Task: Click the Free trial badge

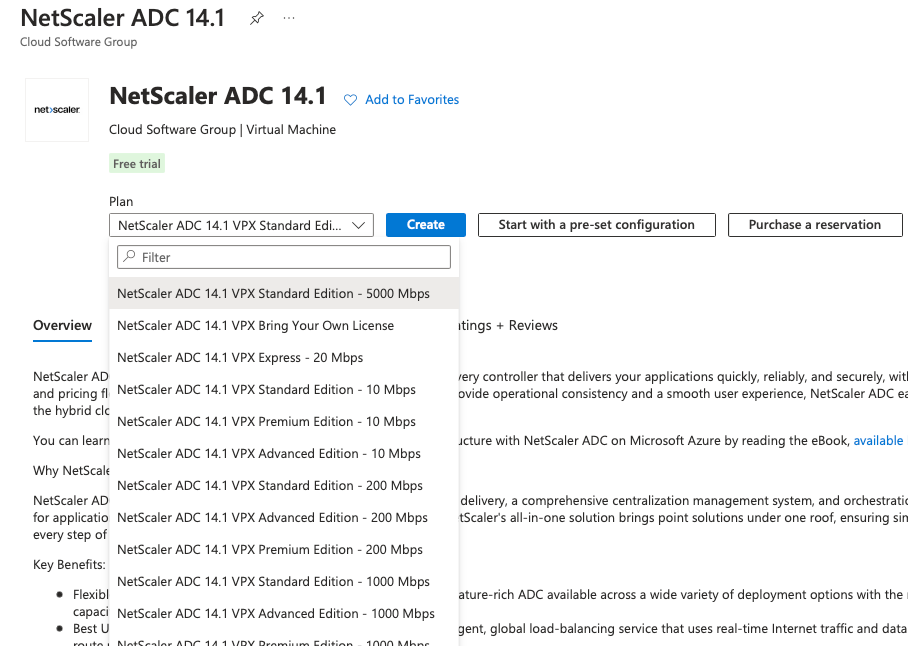Action: 137,164
